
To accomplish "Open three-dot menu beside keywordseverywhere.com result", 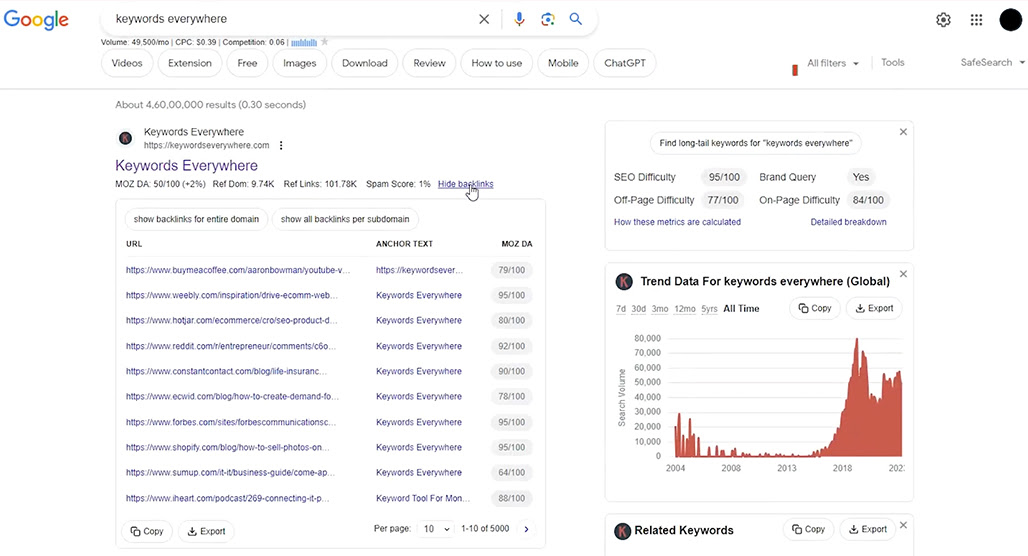I will (281, 146).
